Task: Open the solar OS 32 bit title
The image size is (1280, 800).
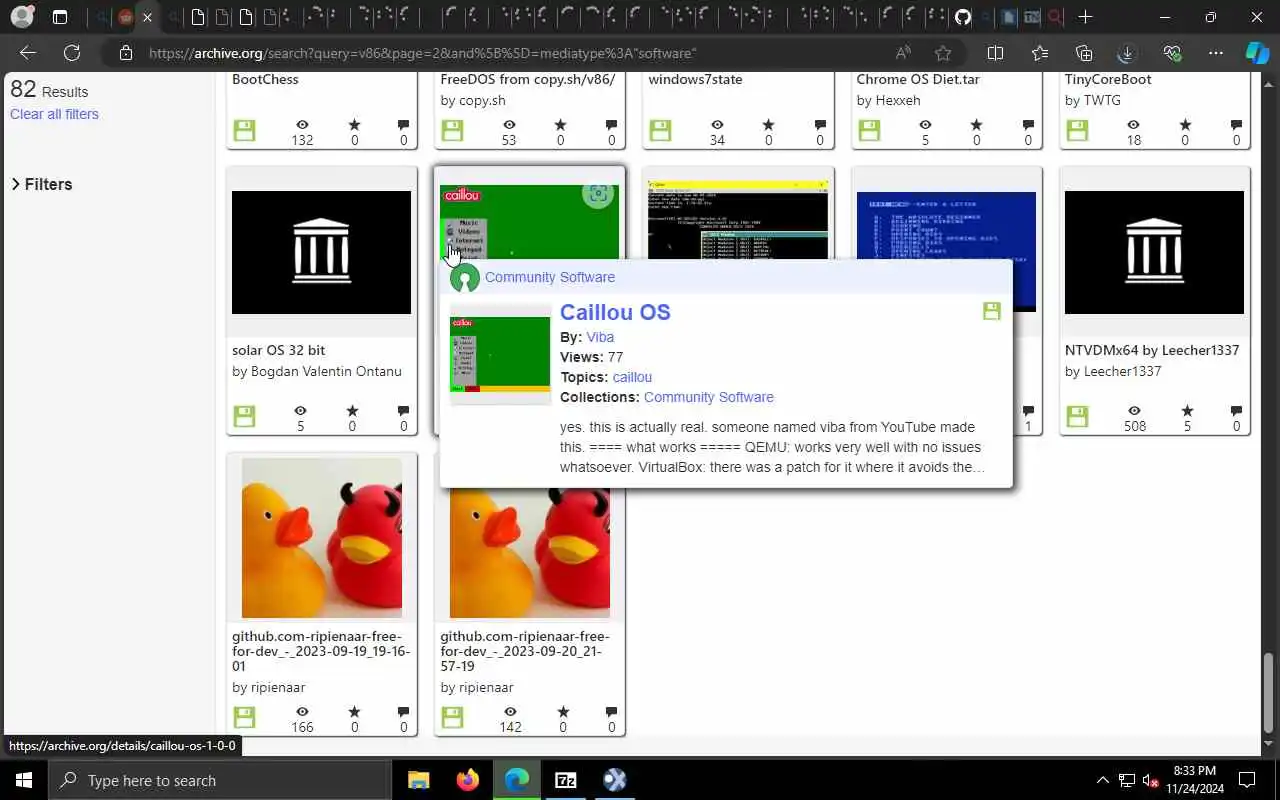Action: pyautogui.click(x=278, y=350)
